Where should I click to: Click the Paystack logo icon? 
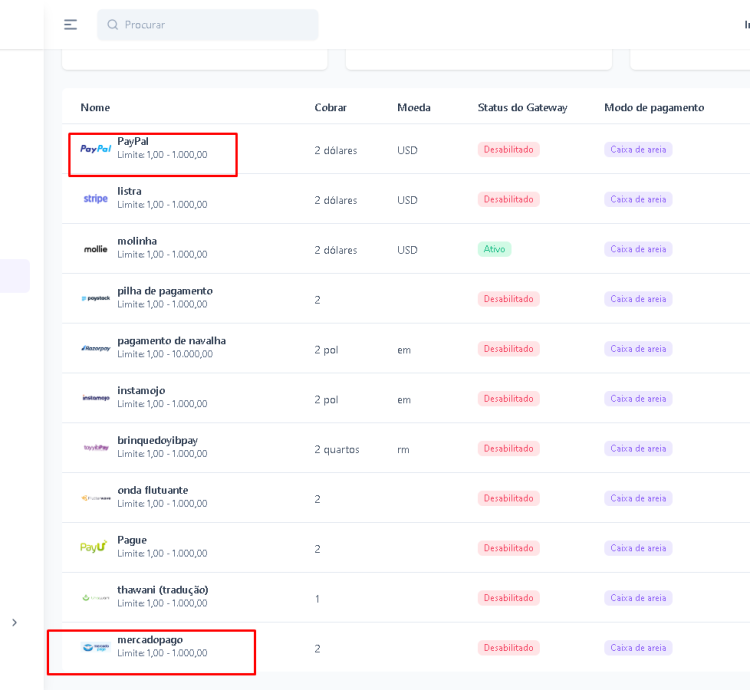click(x=96, y=298)
